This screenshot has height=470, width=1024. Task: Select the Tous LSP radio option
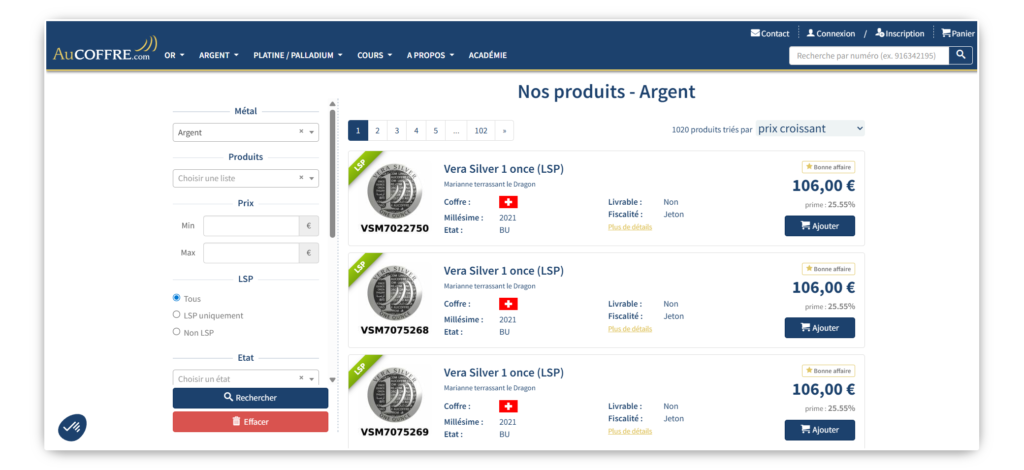pos(177,298)
